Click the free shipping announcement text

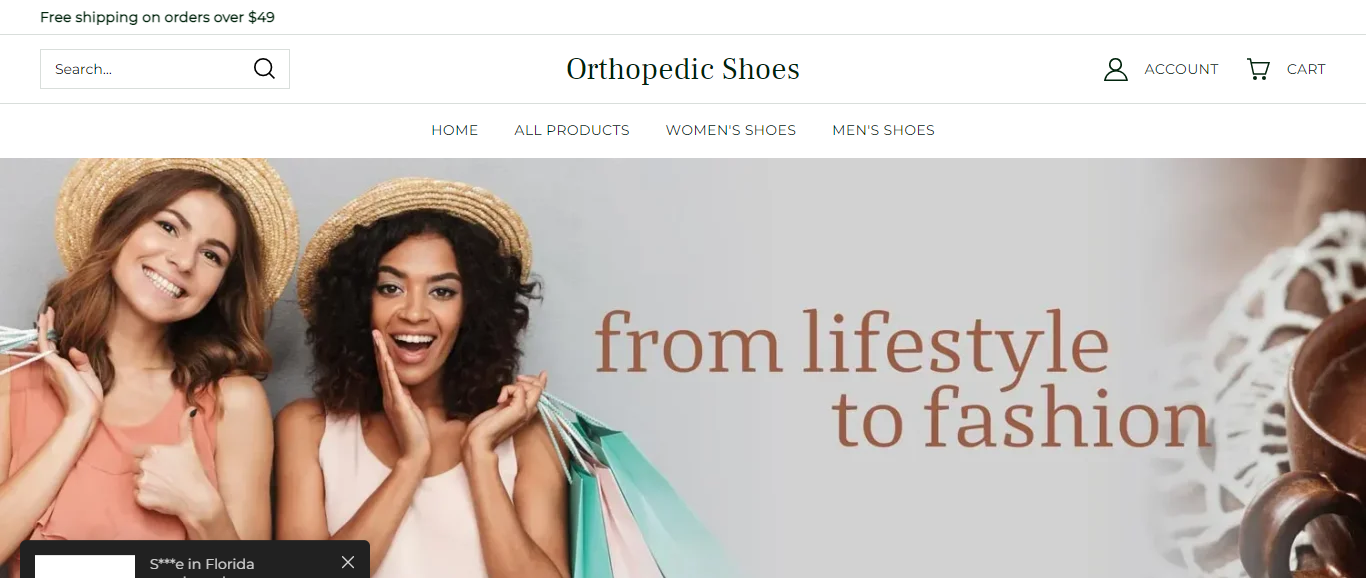(157, 17)
